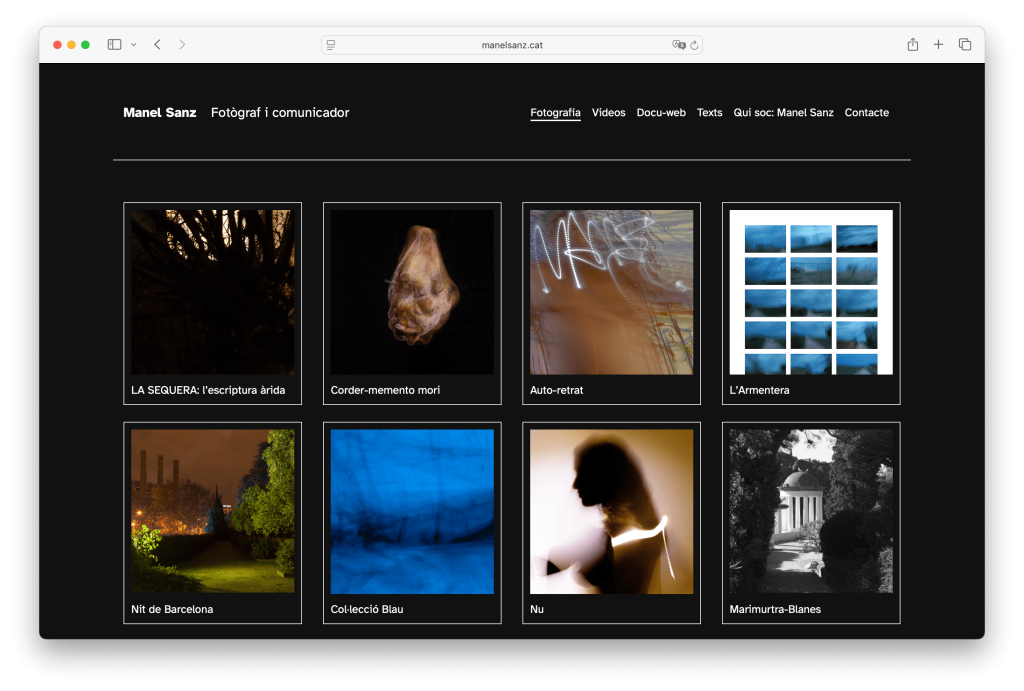Image resolution: width=1024 pixels, height=691 pixels.
Task: Click the Manel Sanz site title
Action: [x=159, y=113]
